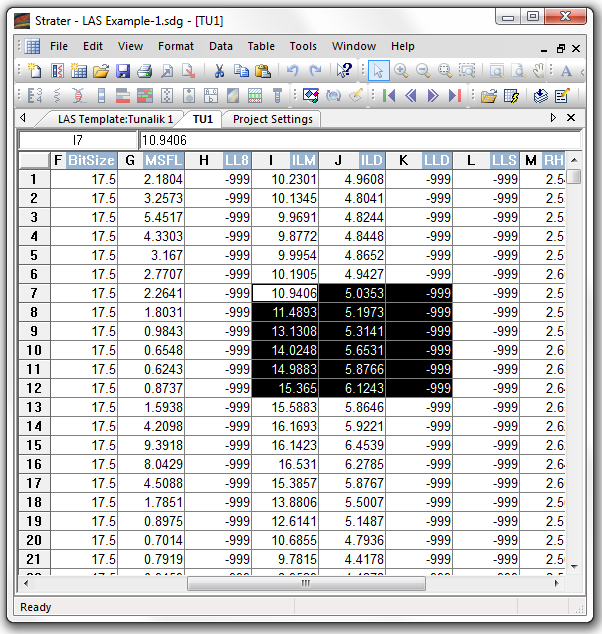602x634 pixels.
Task: Open a file with the folder icon
Action: click(101, 71)
